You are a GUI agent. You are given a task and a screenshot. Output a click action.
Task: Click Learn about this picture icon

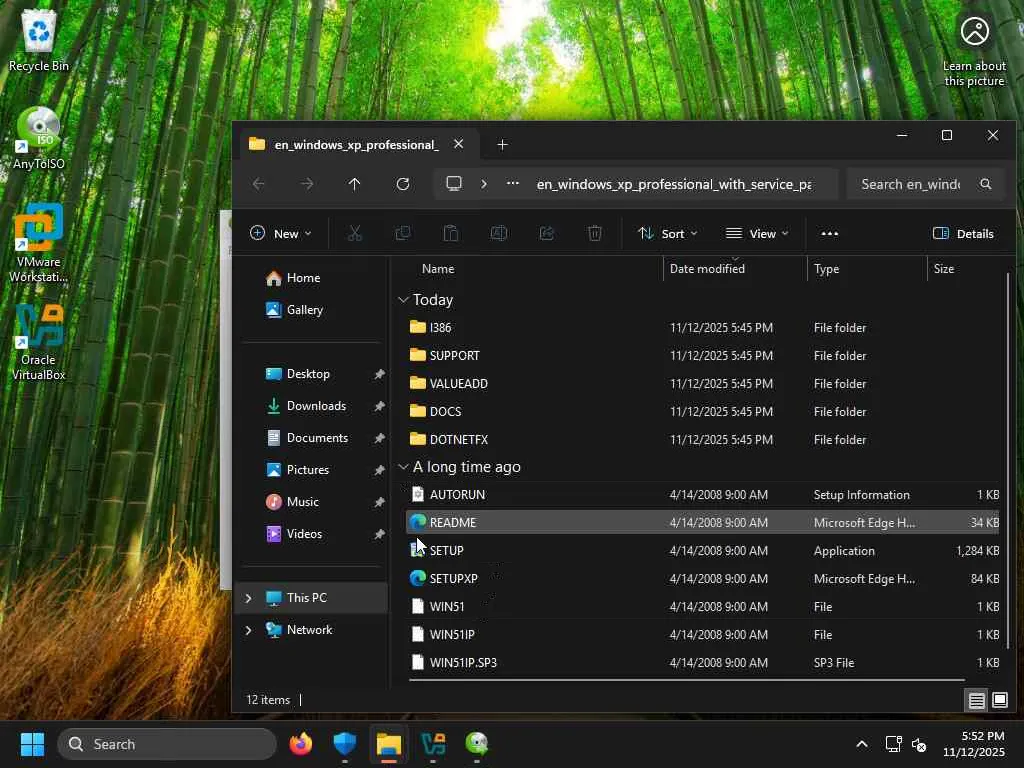coord(974,50)
